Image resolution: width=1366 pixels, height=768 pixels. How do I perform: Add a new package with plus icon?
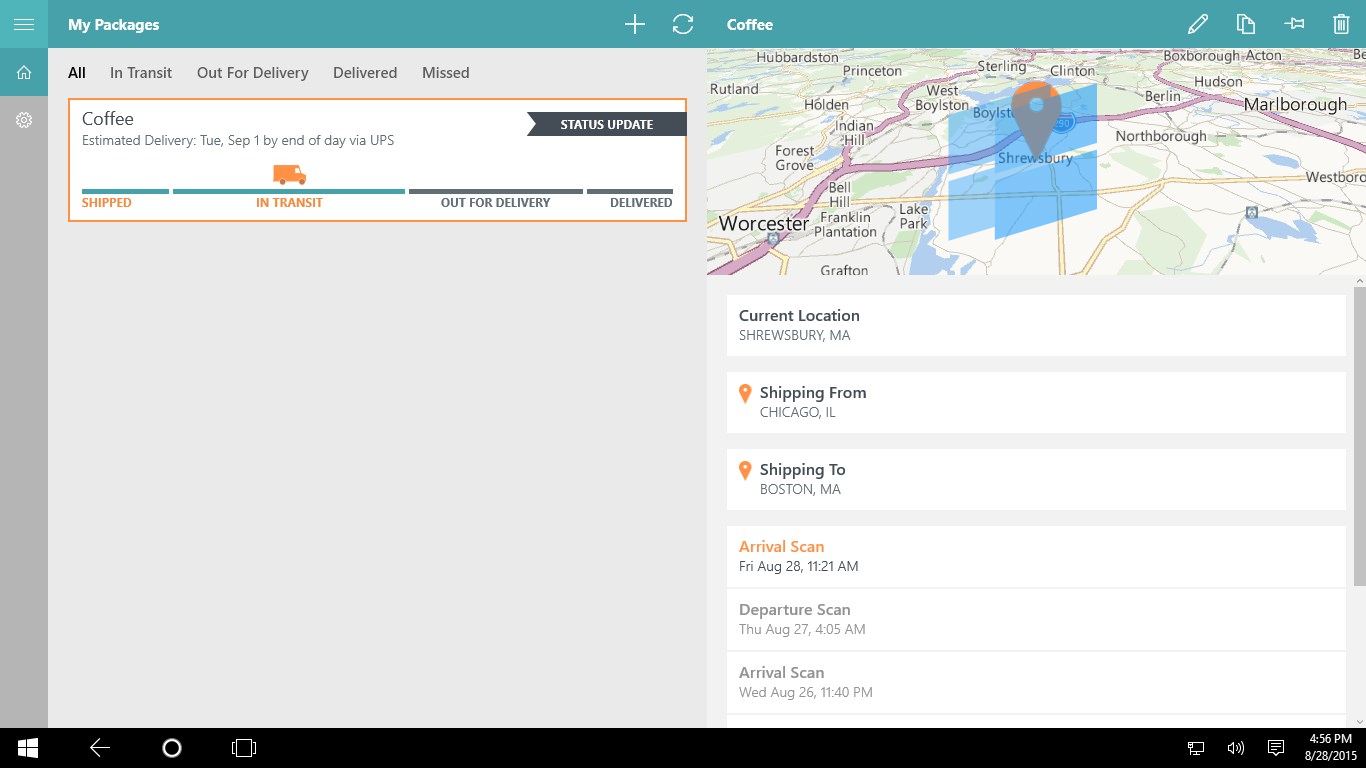(635, 24)
